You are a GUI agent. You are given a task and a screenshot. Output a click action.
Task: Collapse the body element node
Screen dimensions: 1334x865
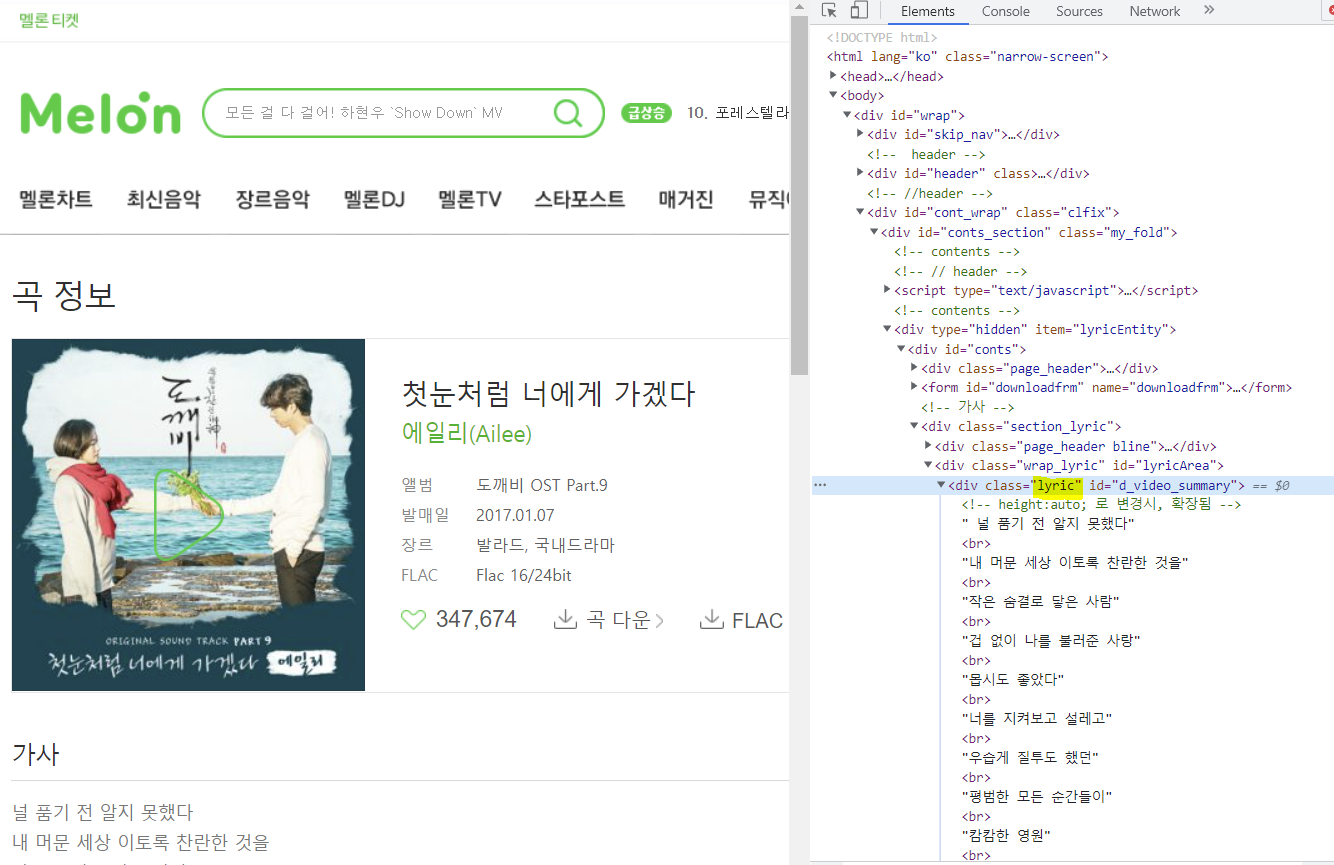point(834,95)
